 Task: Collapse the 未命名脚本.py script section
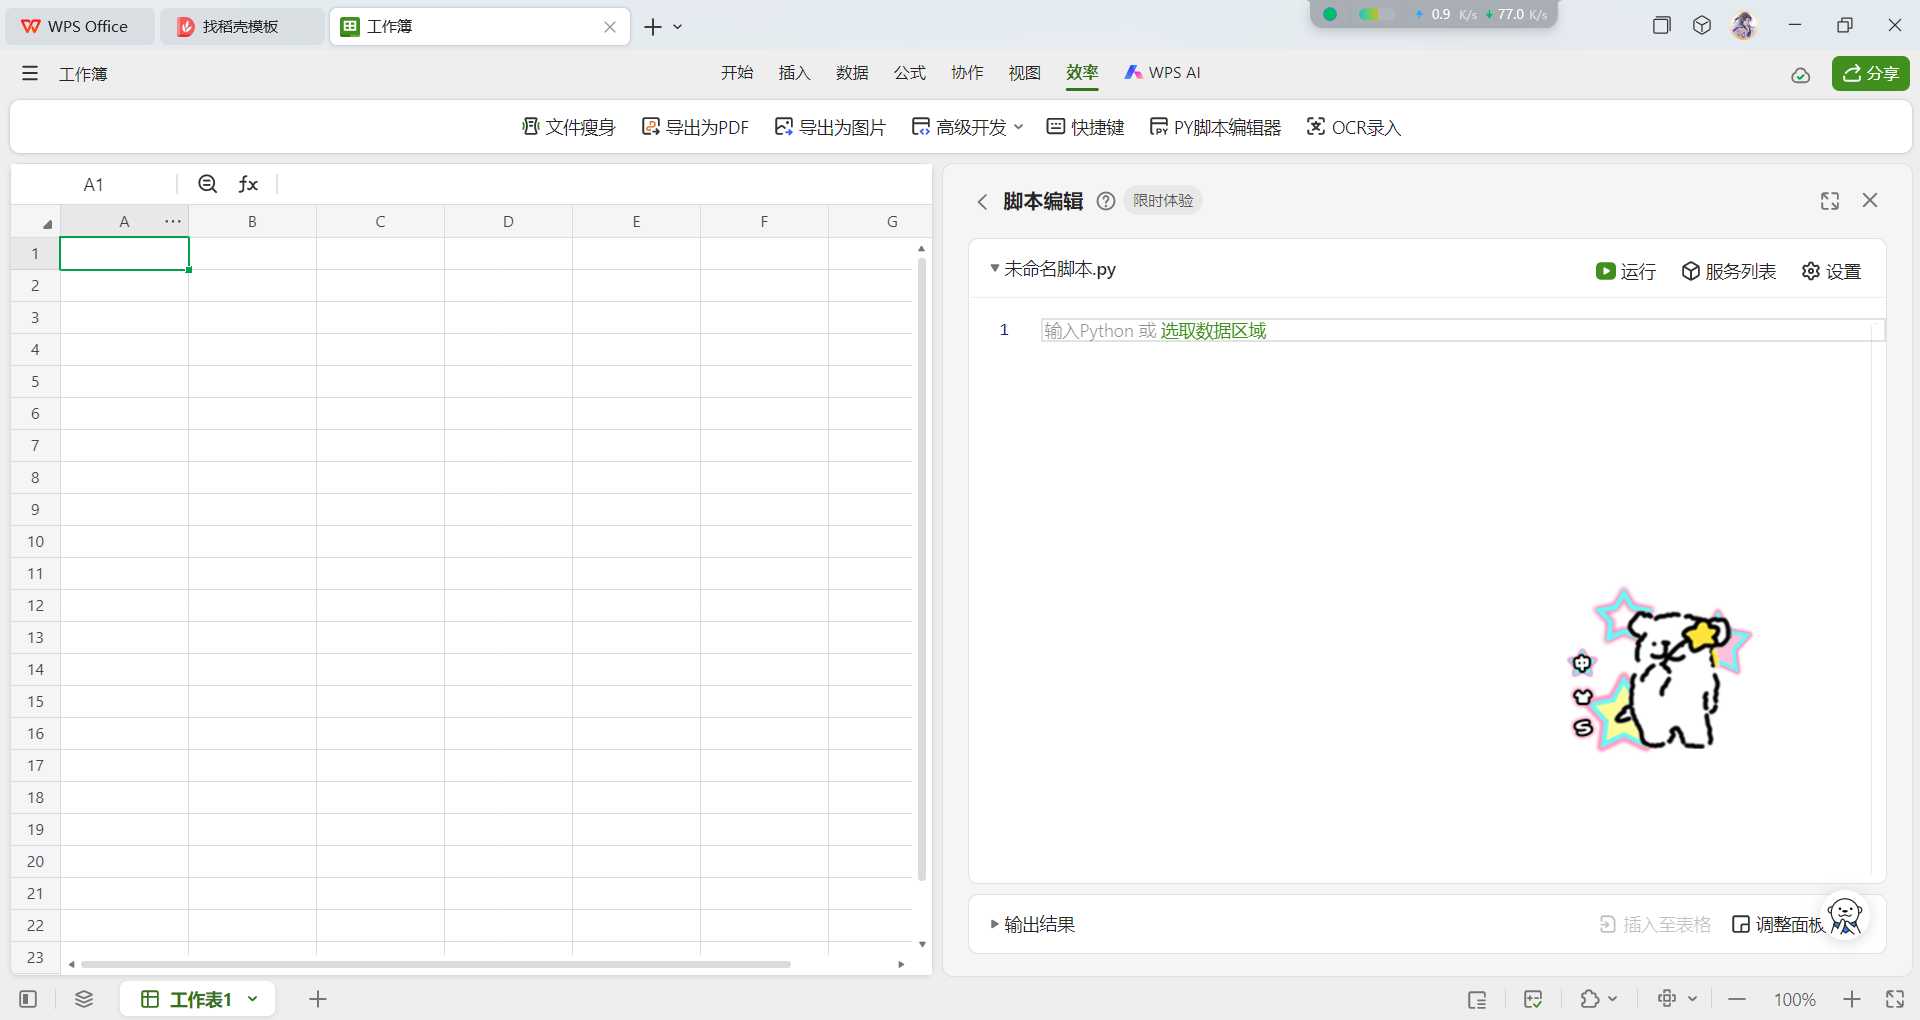pyautogui.click(x=994, y=268)
